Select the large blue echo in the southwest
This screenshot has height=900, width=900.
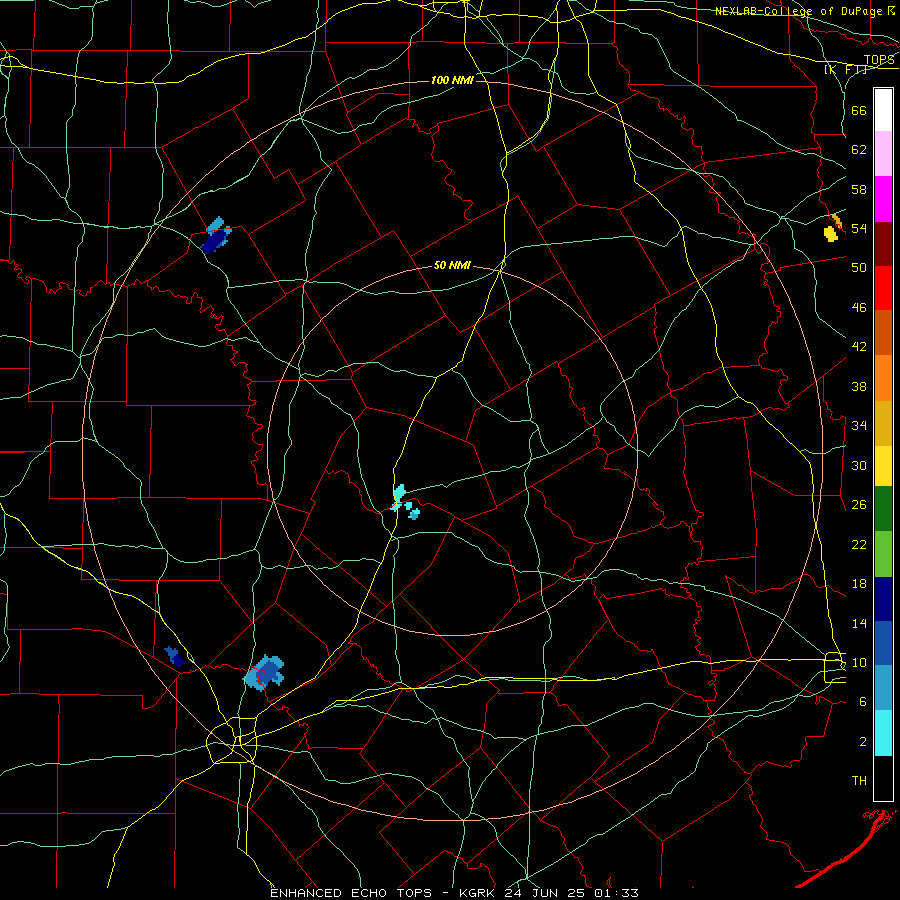265,673
